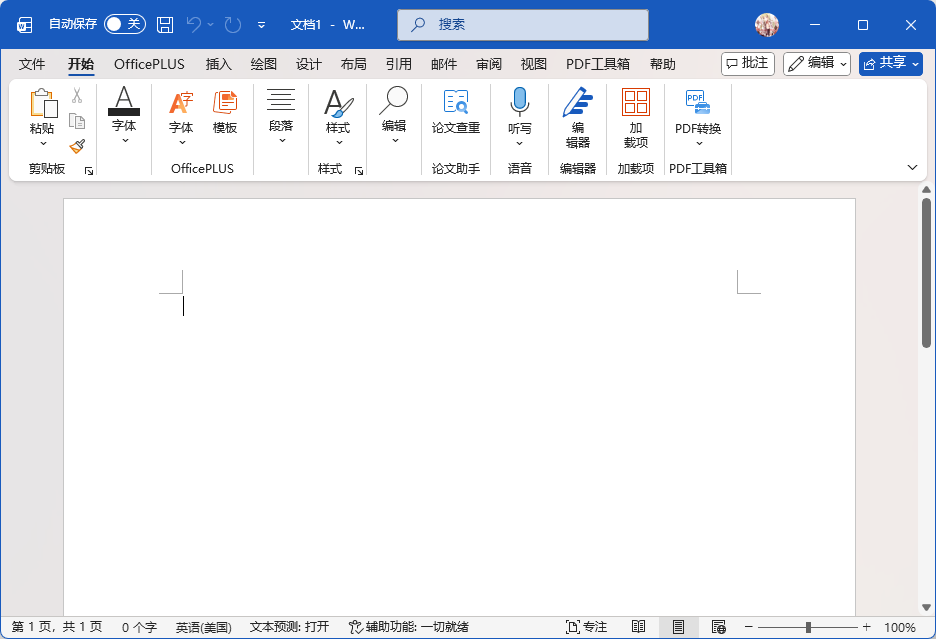
Task: Open the 剪贴板 dialog launcher
Action: pos(89,171)
